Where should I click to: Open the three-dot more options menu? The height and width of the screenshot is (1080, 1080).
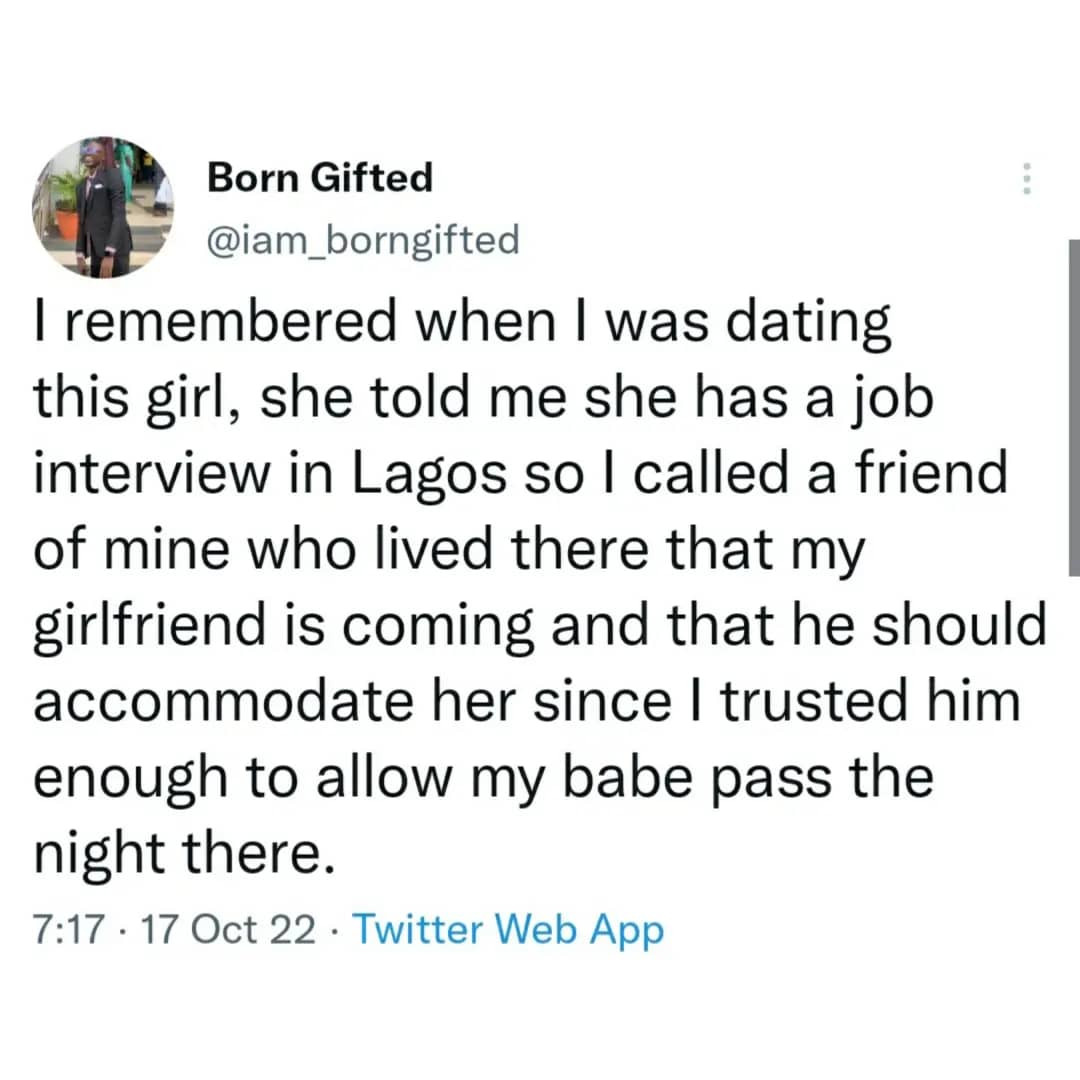click(1027, 179)
